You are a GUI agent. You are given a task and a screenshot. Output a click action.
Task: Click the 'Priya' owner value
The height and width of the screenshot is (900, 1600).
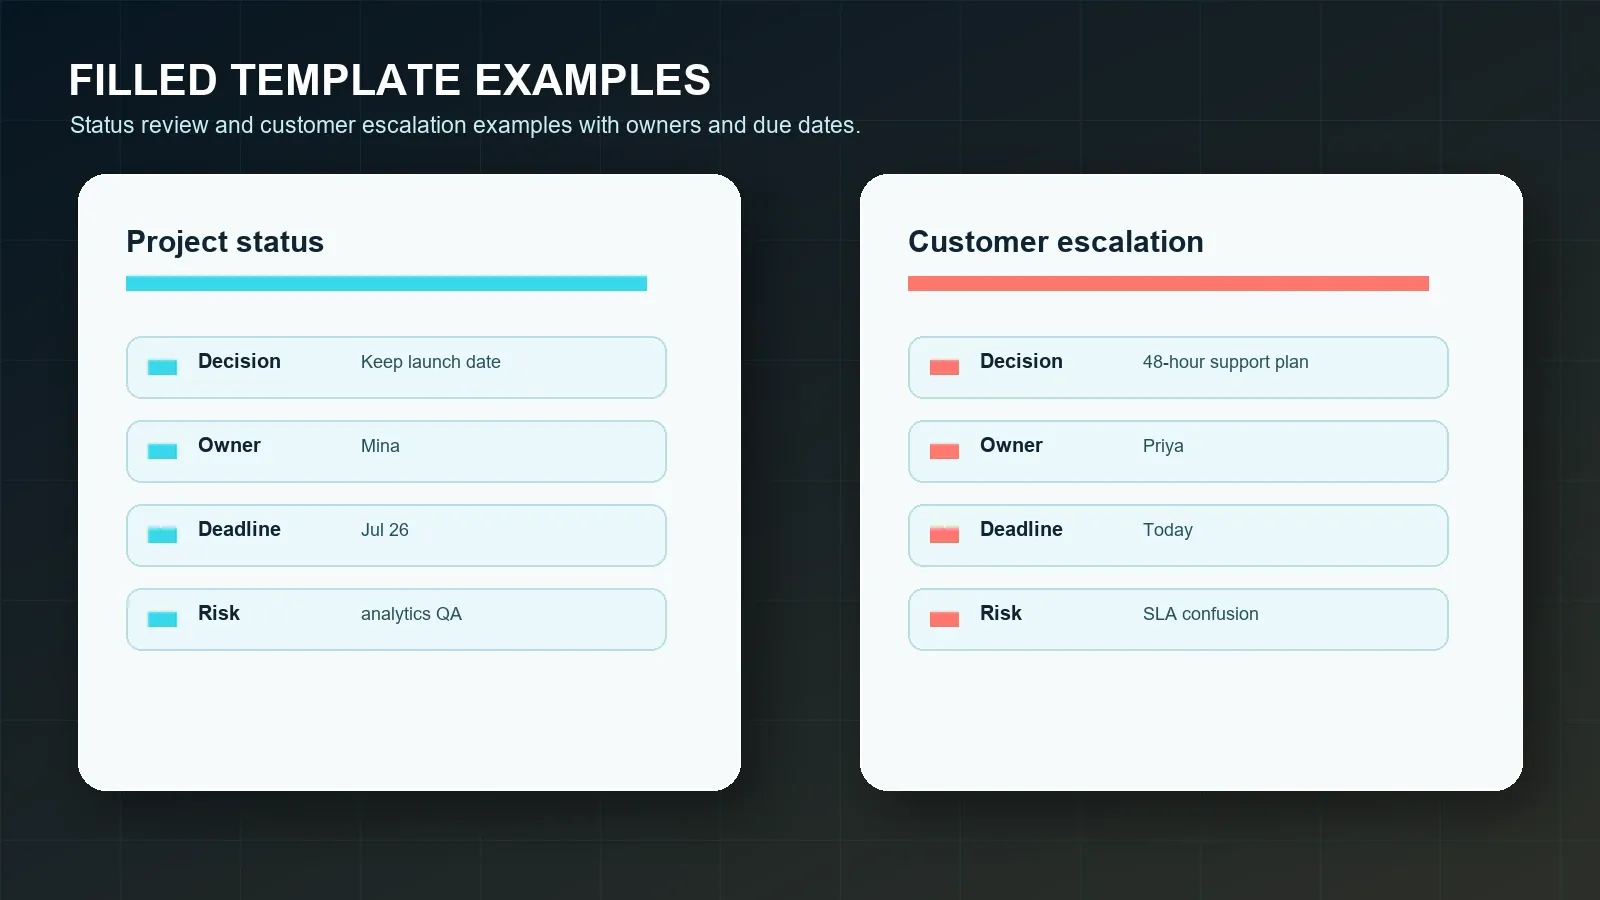[x=1163, y=446]
